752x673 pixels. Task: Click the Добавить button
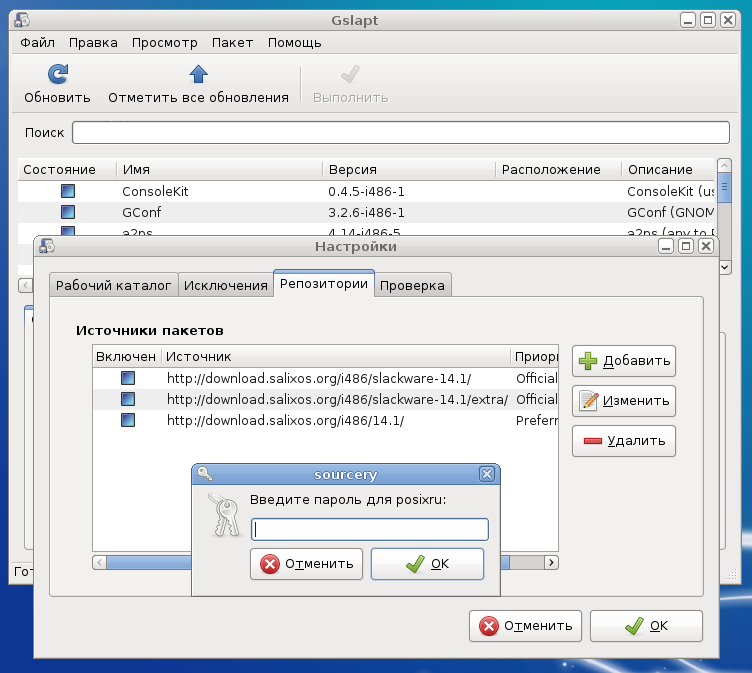[623, 361]
